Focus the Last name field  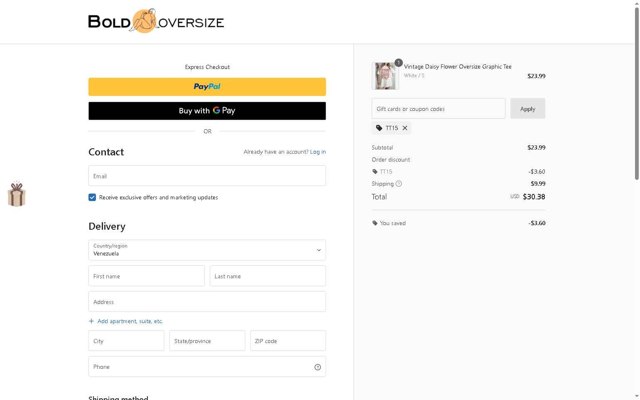(268, 276)
